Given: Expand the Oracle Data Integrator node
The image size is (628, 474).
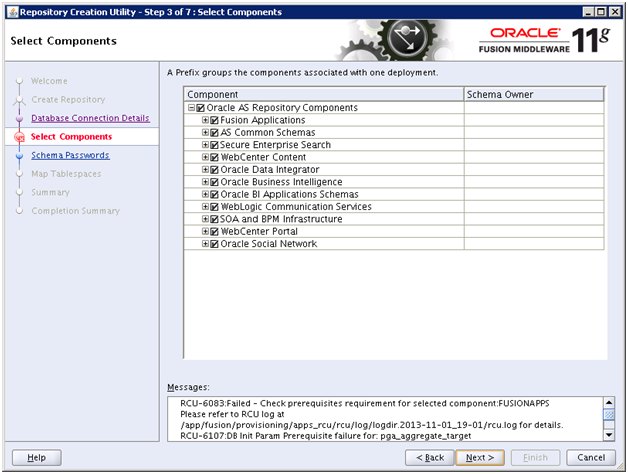Looking at the screenshot, I should pos(205,169).
